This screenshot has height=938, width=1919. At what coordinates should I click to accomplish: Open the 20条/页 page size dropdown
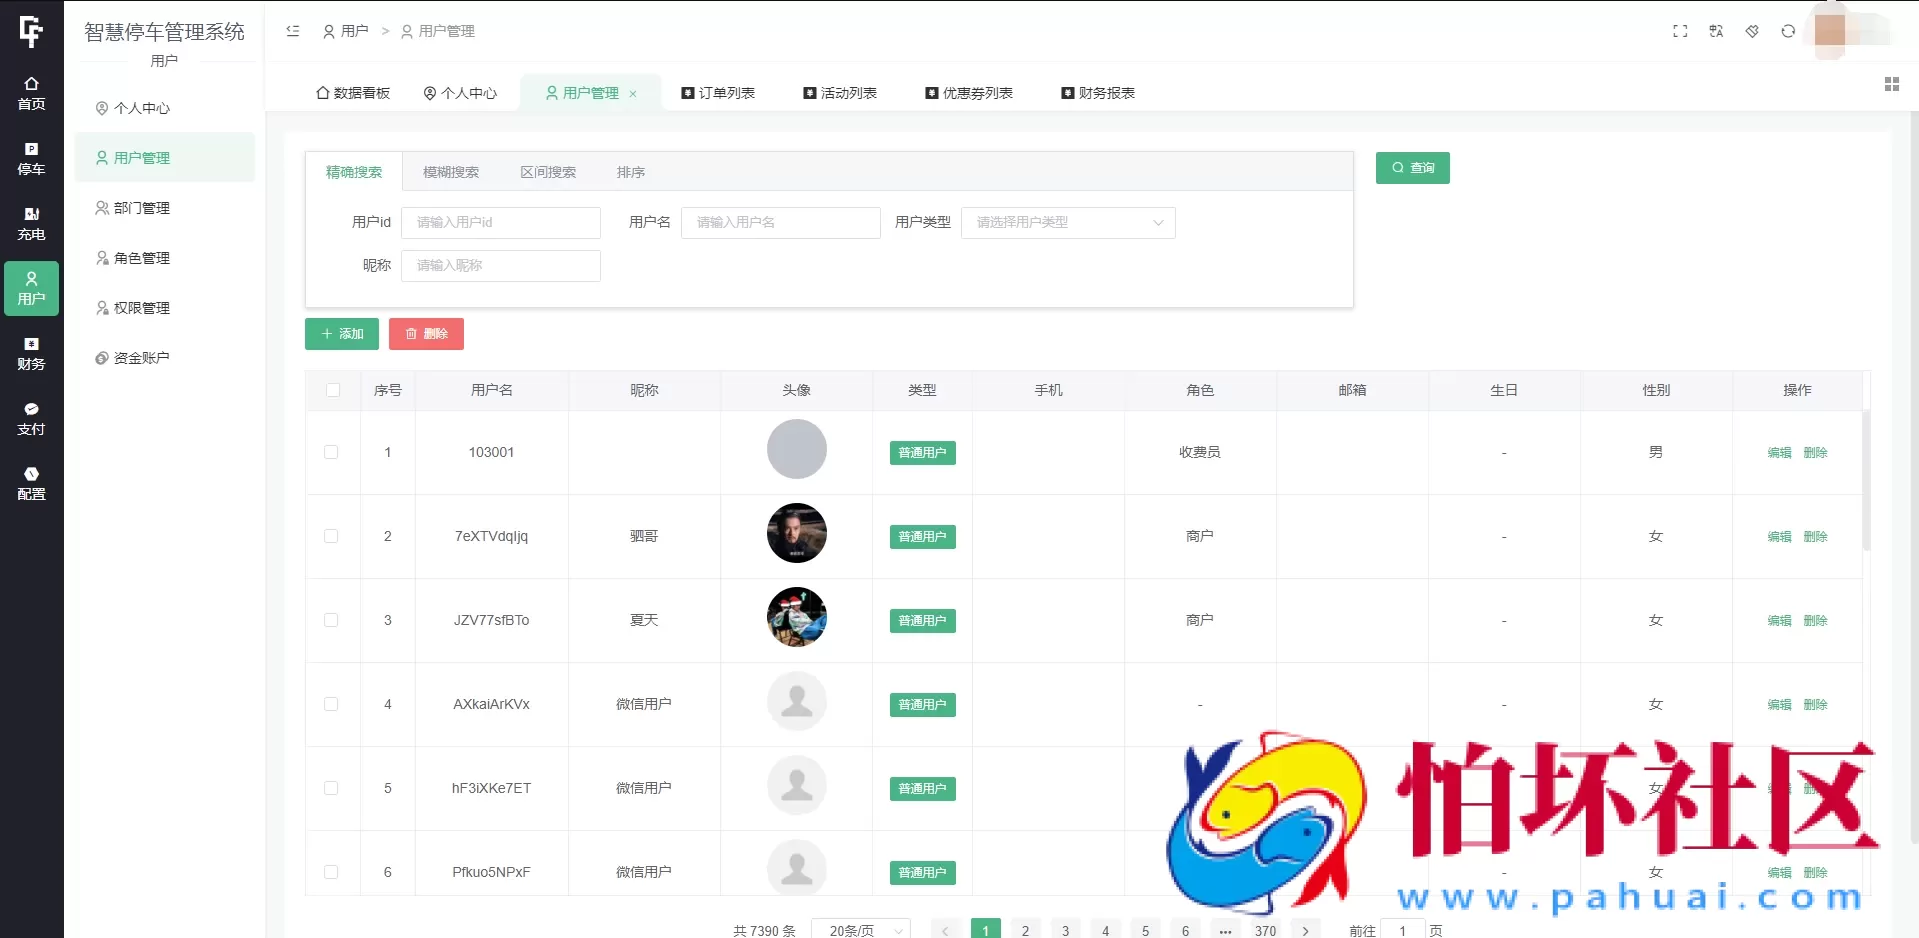tap(859, 929)
